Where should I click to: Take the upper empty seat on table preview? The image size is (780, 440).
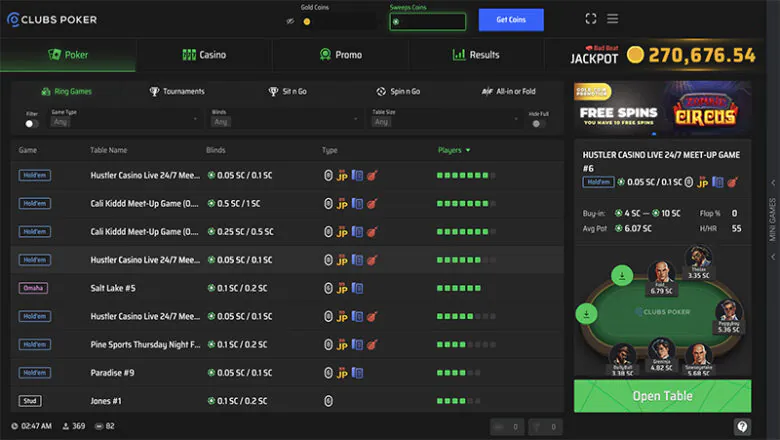point(622,275)
